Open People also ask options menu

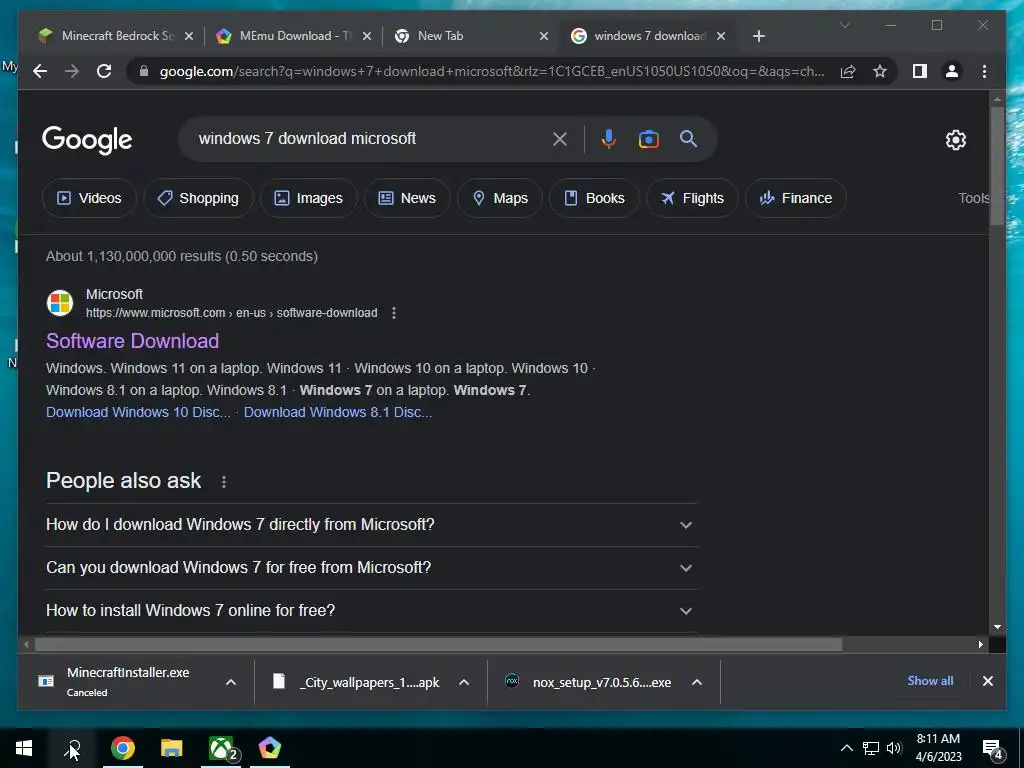223,482
